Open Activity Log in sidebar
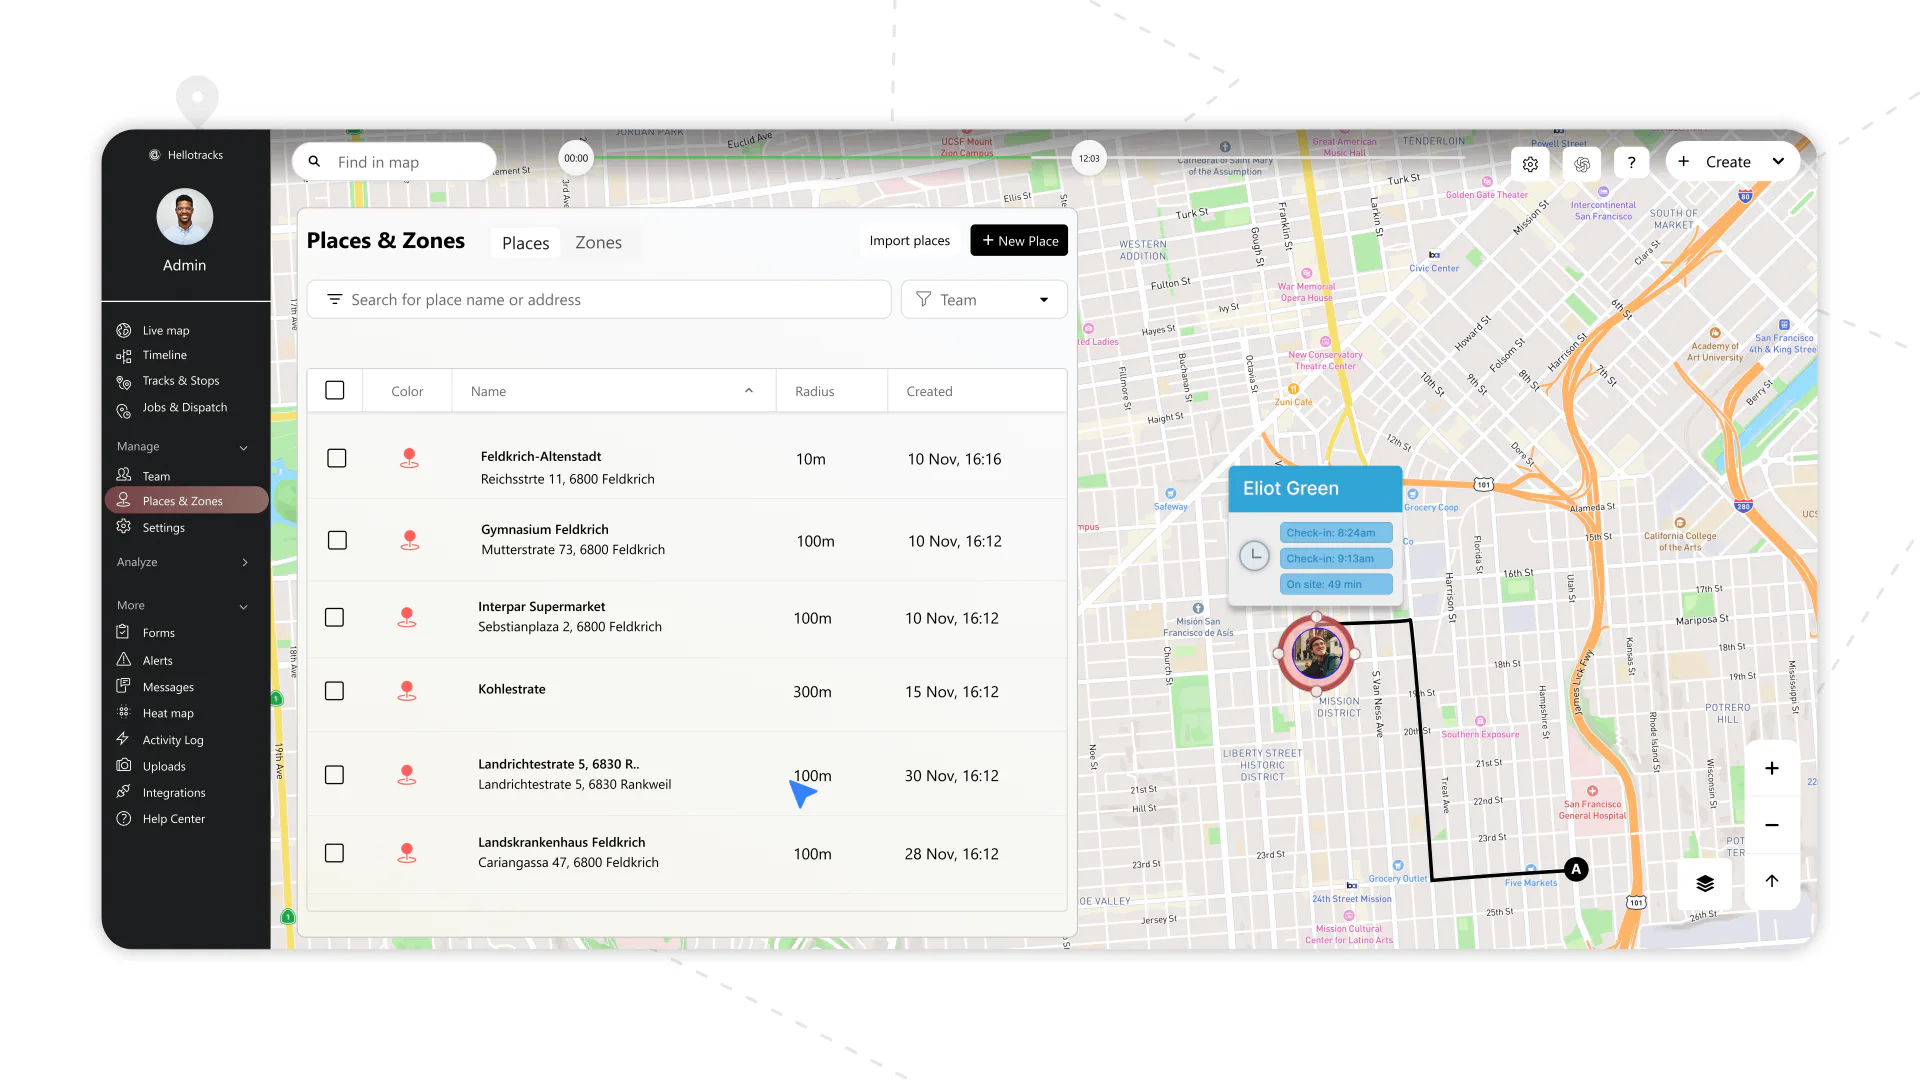This screenshot has width=1920, height=1080. (172, 741)
